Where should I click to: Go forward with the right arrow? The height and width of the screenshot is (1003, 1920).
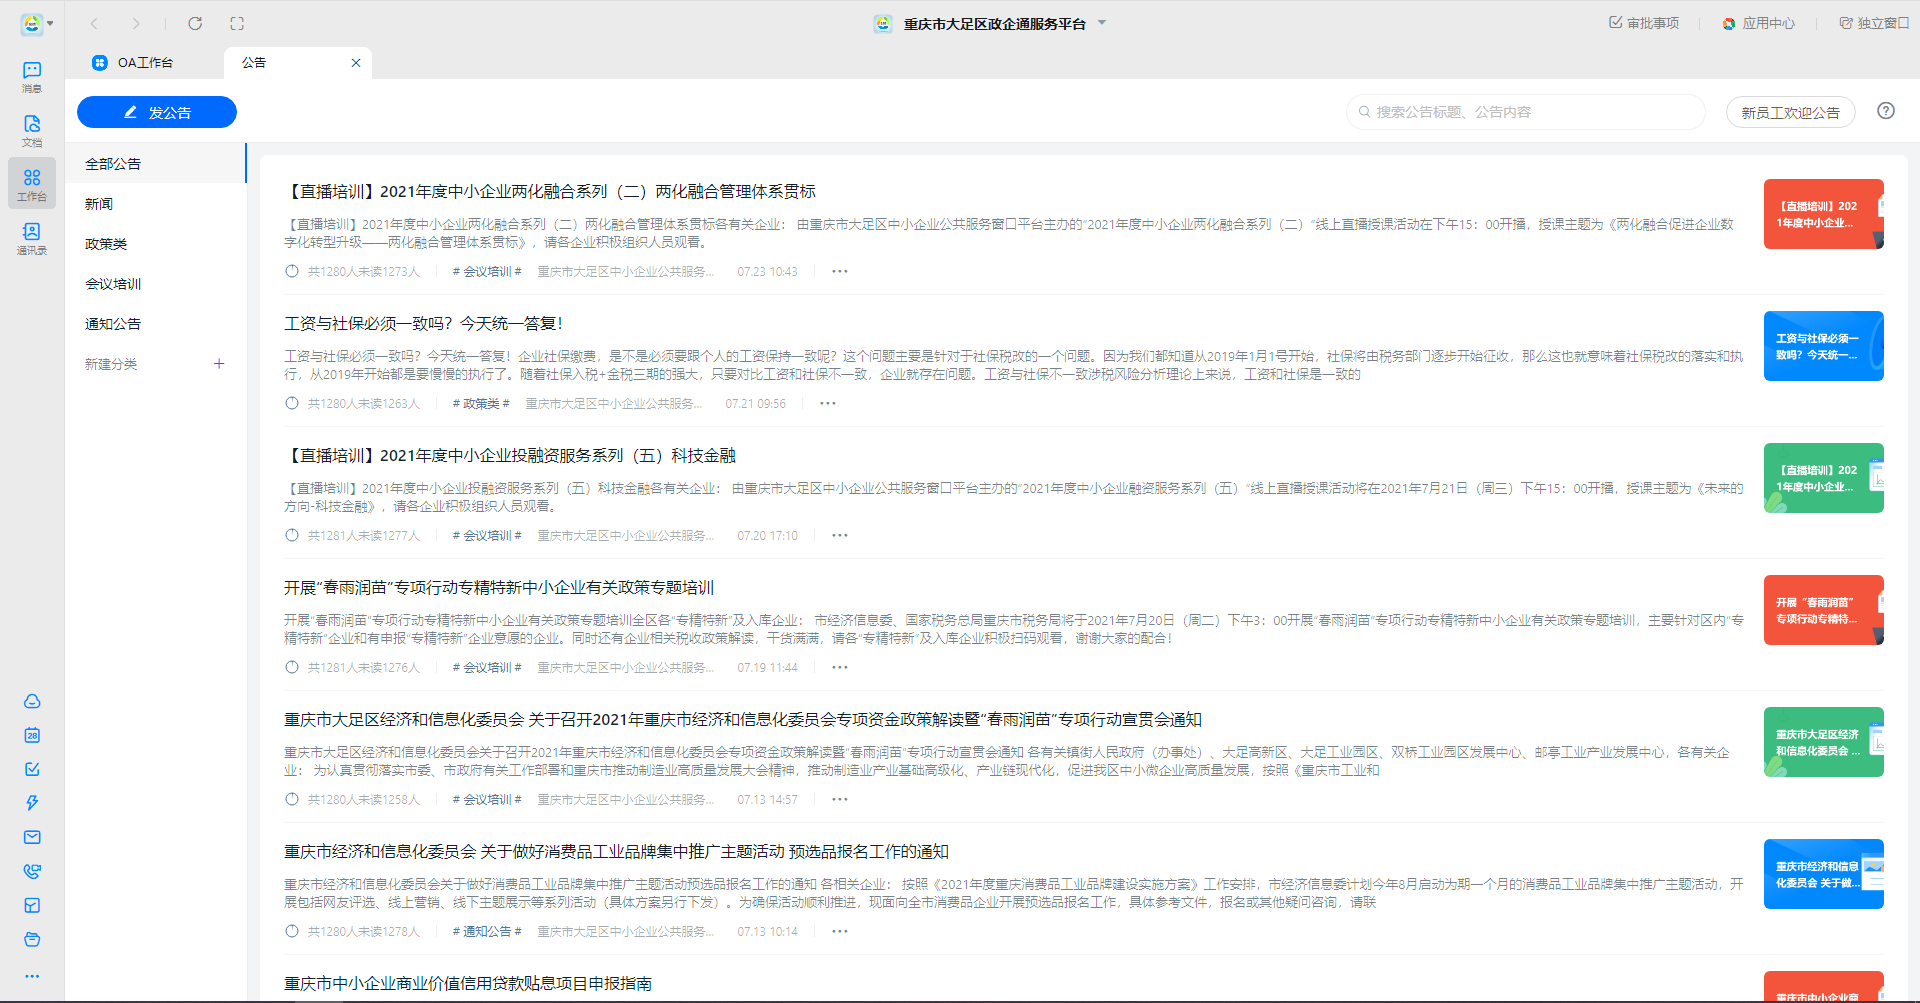[136, 23]
